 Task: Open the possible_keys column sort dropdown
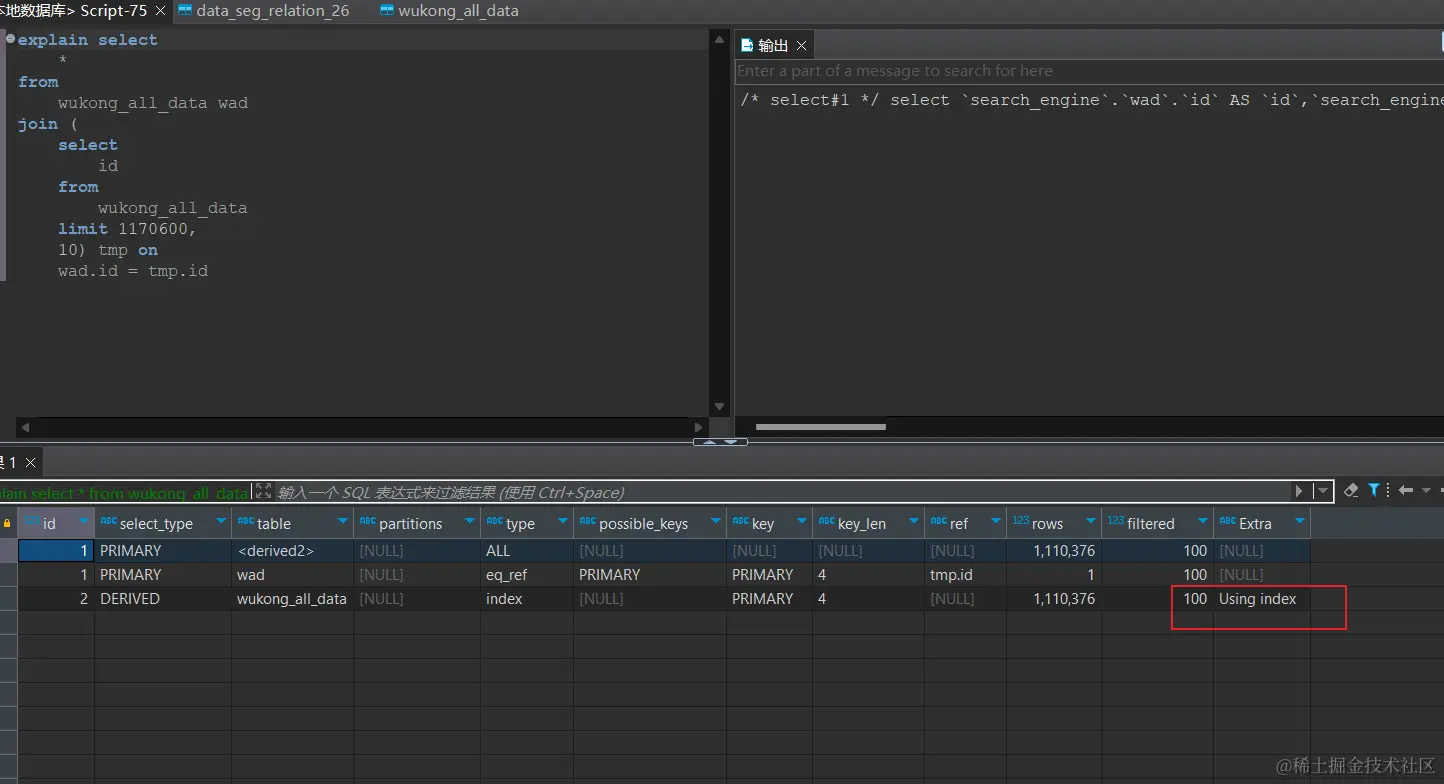(x=716, y=521)
